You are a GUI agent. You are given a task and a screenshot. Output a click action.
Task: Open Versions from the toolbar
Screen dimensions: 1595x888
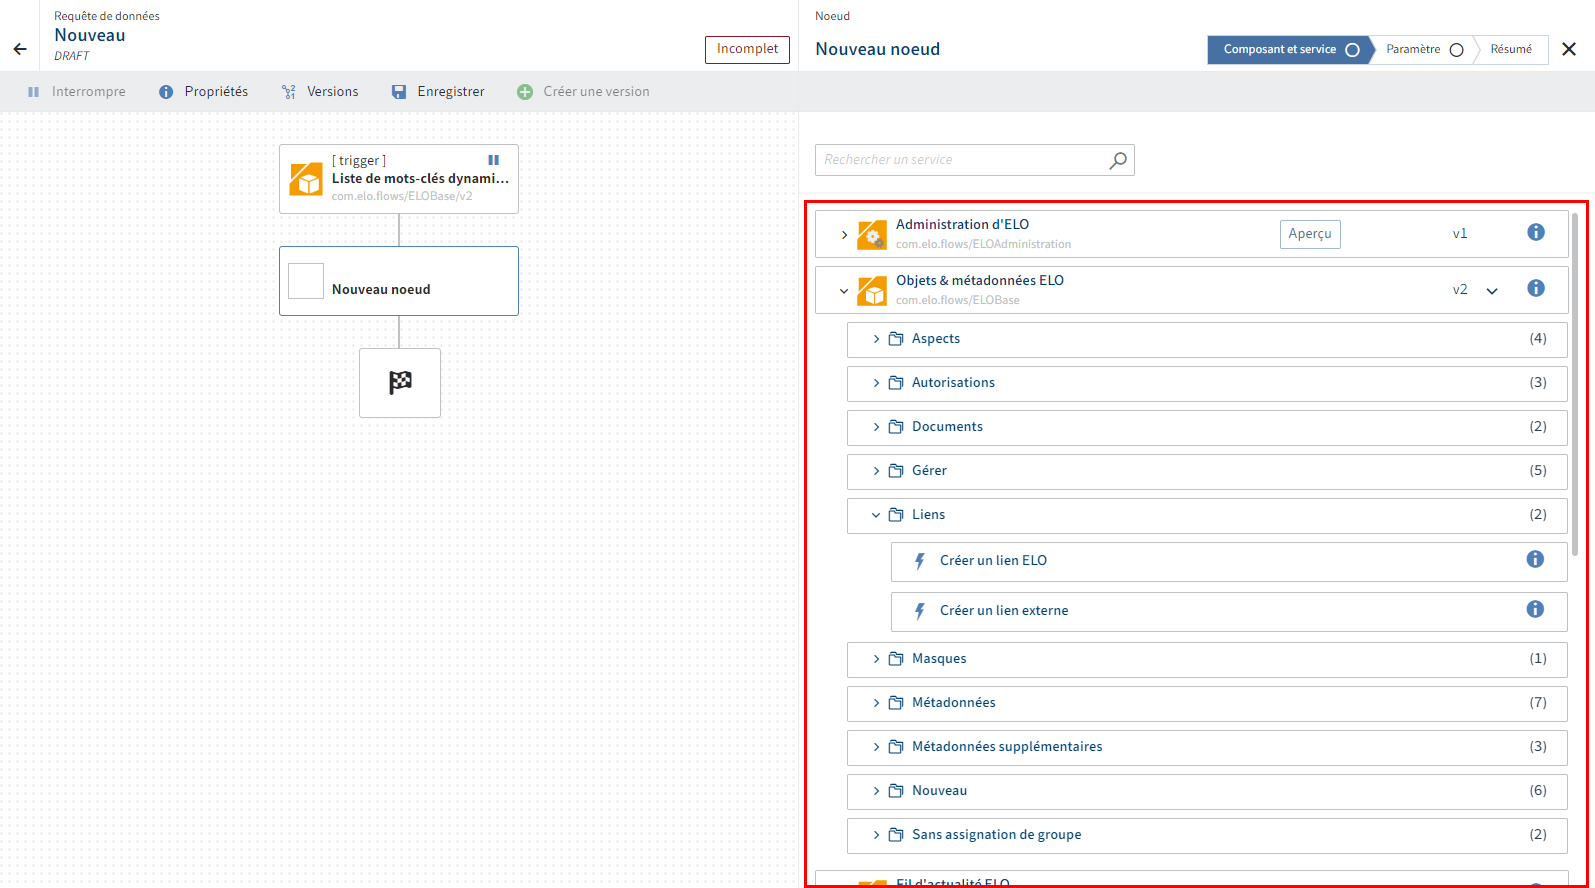(x=333, y=92)
